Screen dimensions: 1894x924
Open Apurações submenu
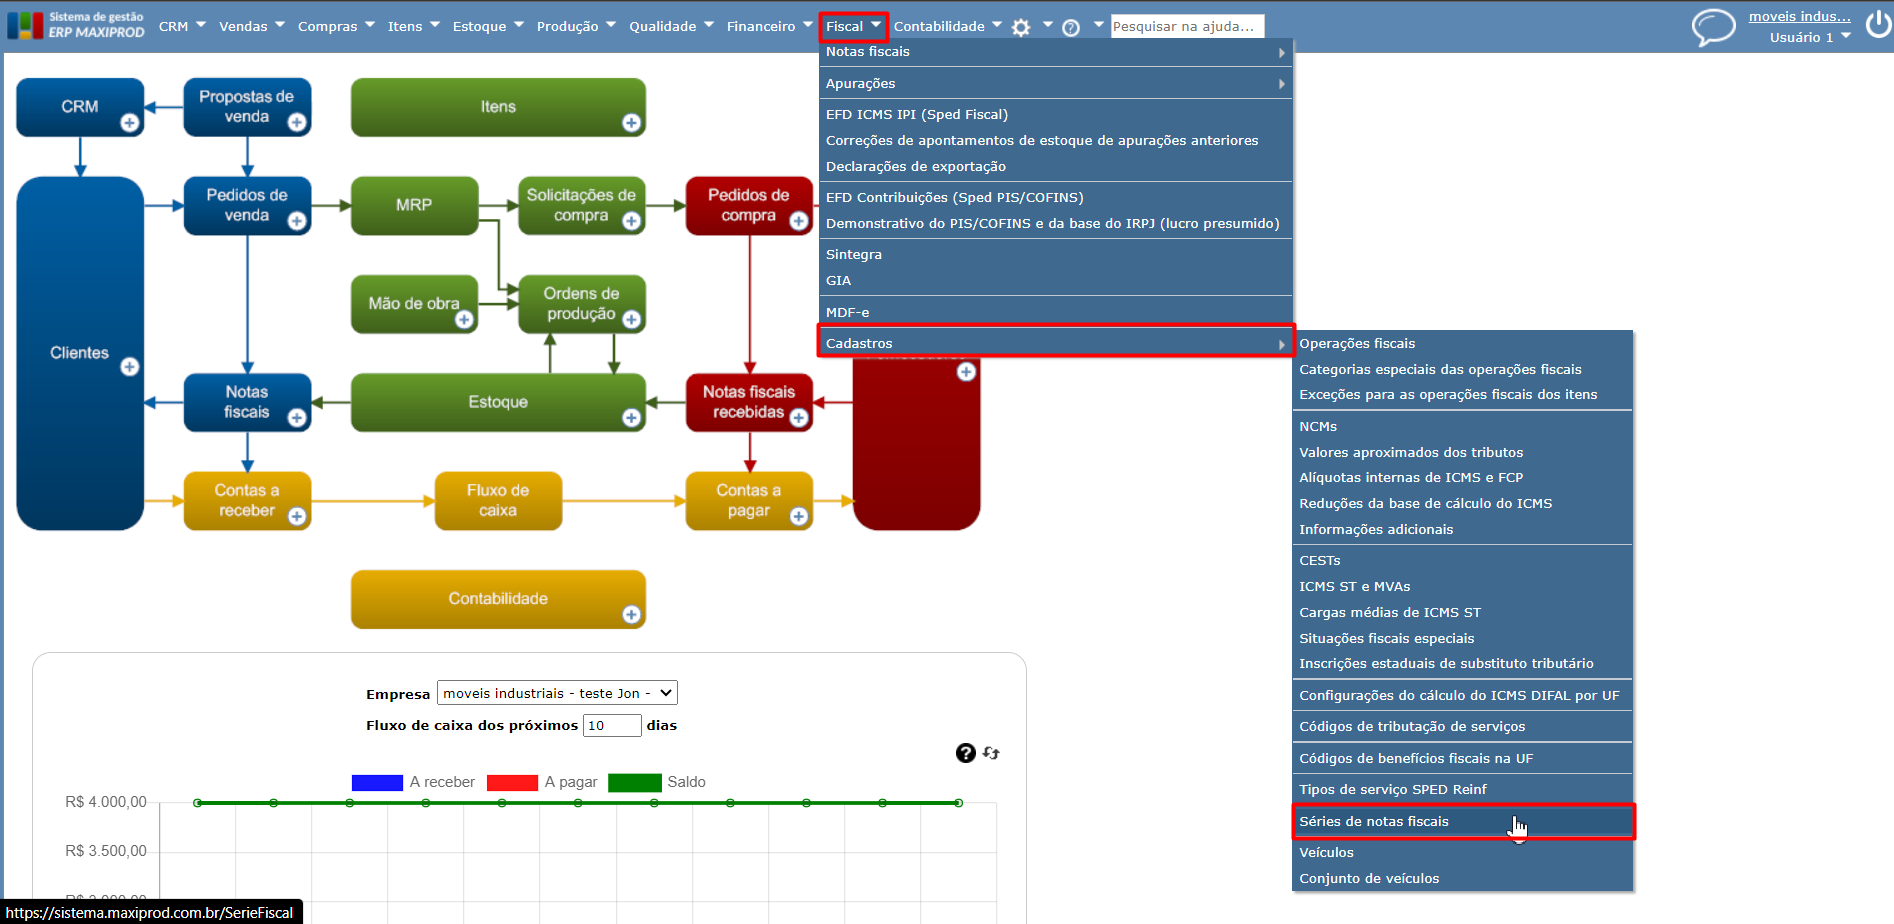pyautogui.click(x=1056, y=83)
